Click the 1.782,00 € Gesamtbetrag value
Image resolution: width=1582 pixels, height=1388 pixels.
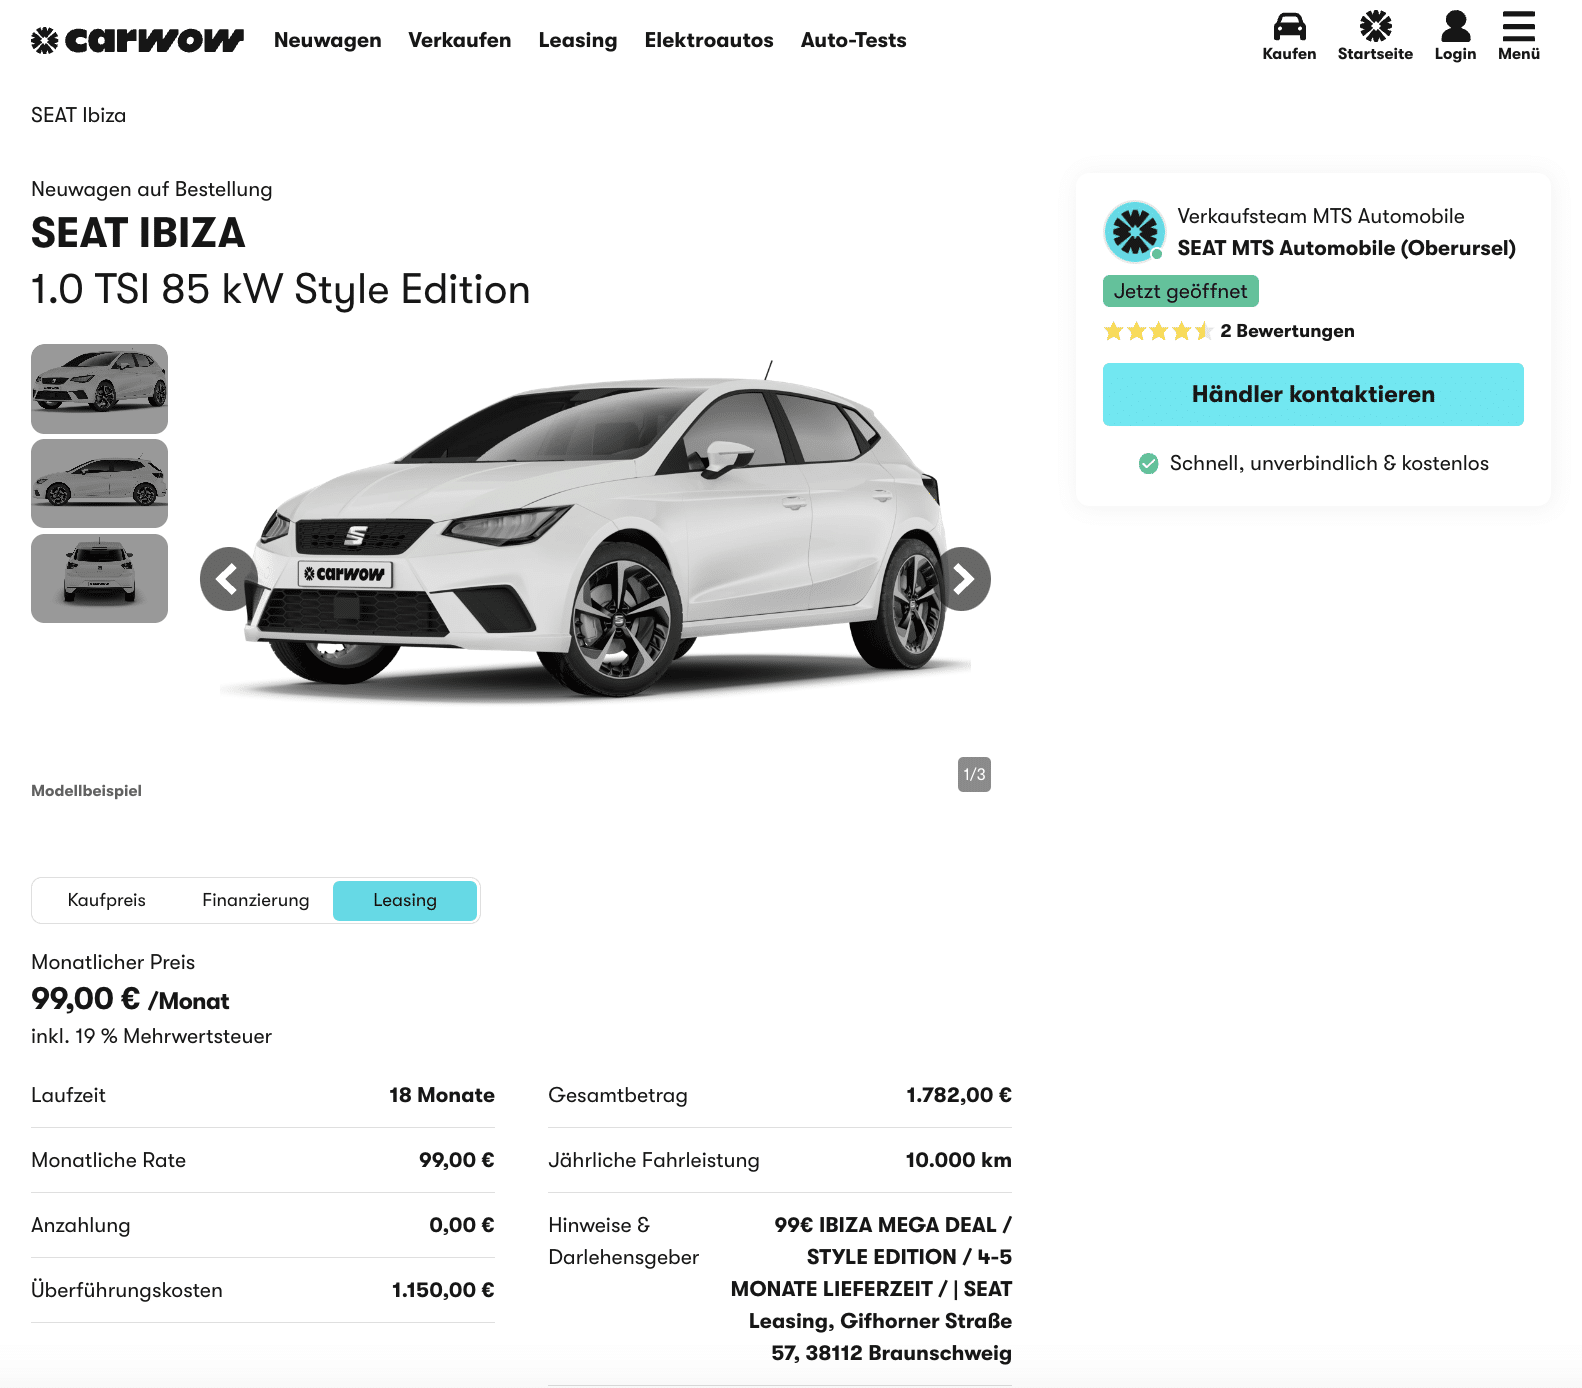coord(959,1095)
